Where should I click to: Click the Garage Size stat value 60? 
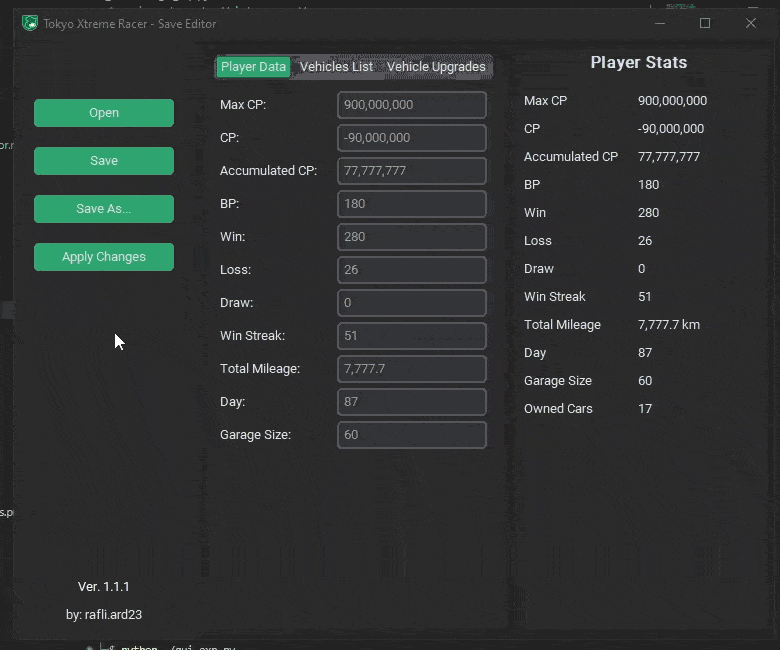645,381
